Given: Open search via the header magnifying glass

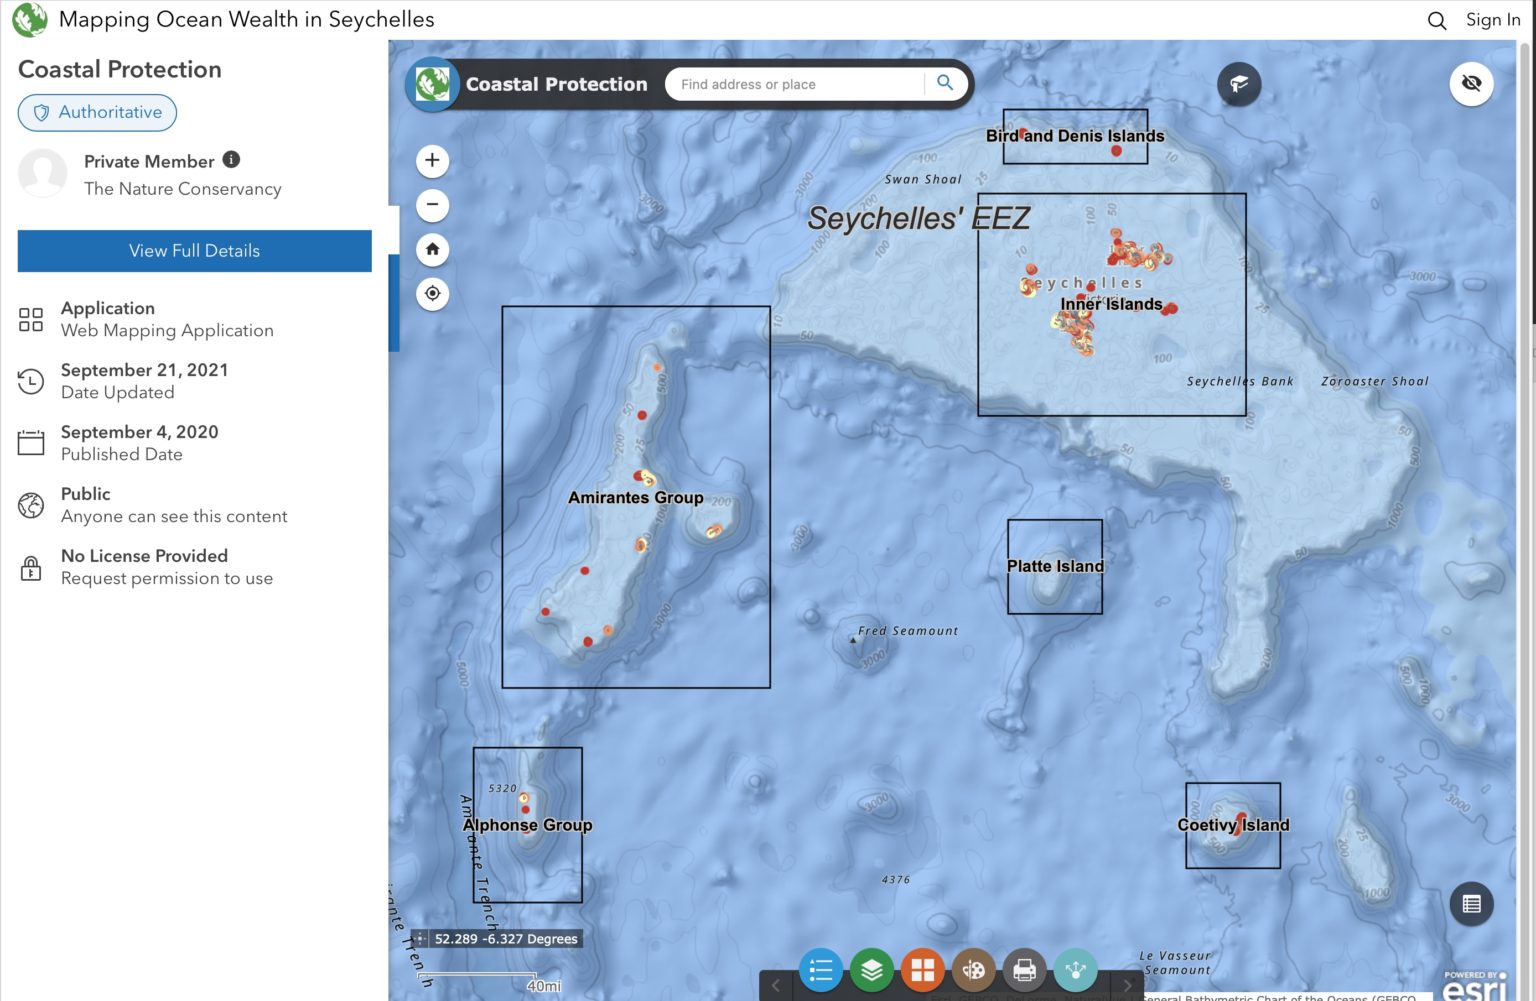Looking at the screenshot, I should click(1436, 19).
